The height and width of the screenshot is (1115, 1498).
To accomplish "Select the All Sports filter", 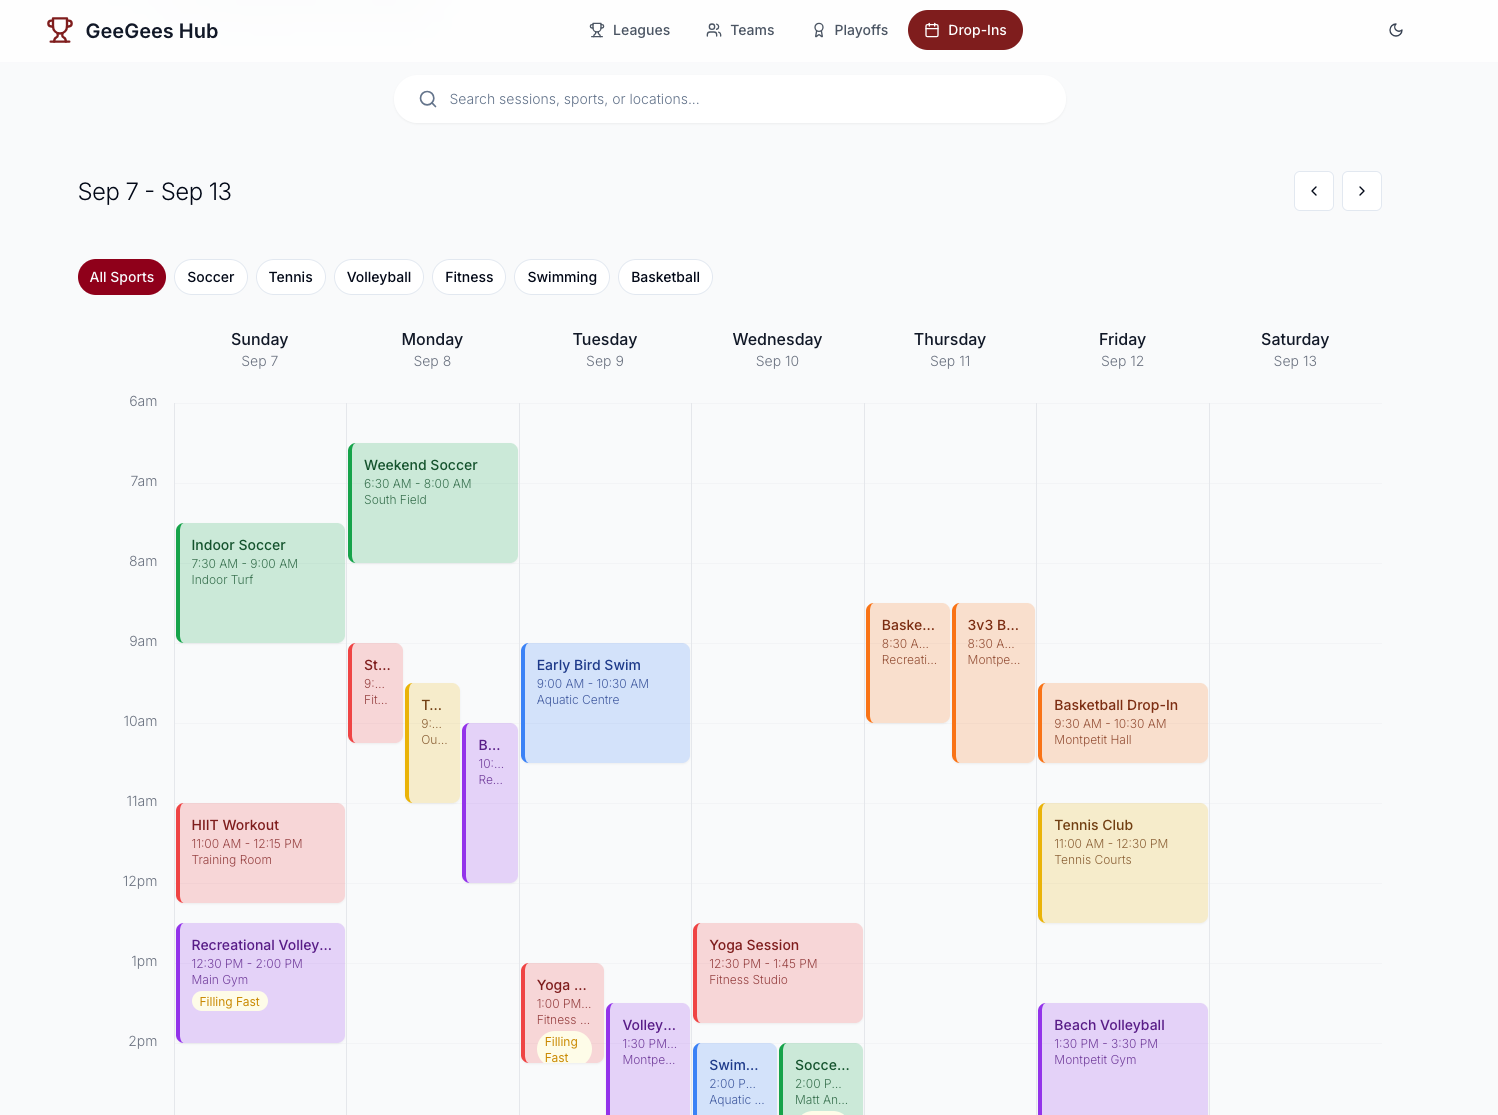I will point(122,277).
